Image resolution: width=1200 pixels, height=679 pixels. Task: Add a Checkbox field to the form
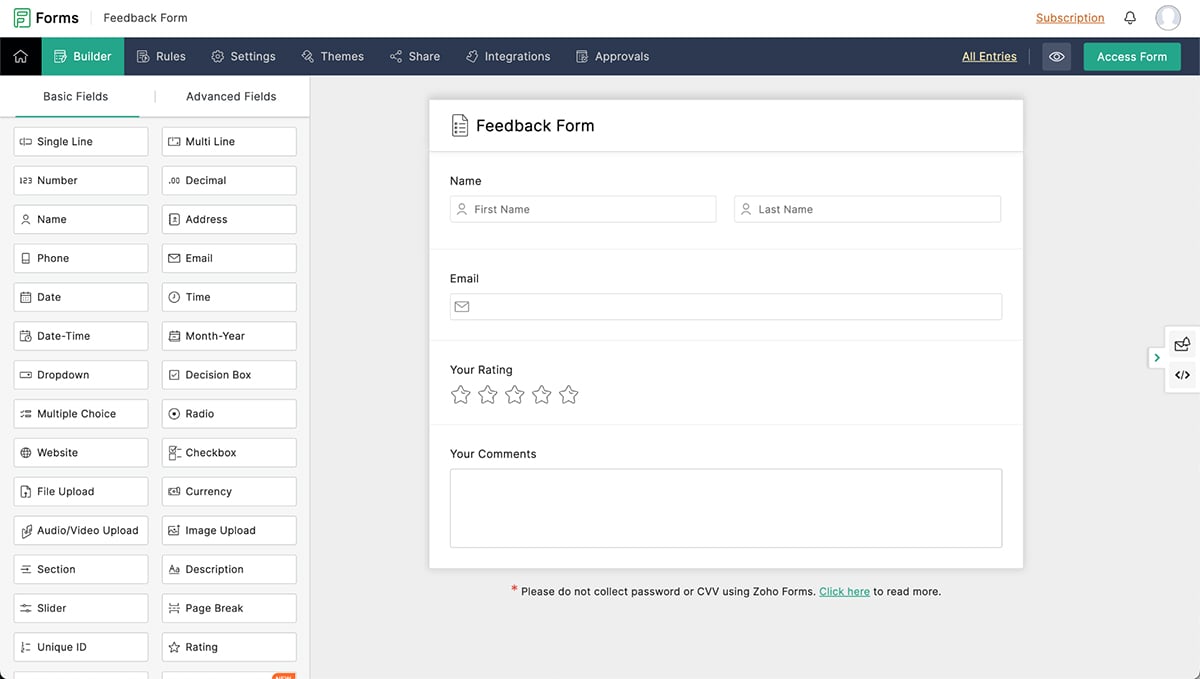point(229,453)
